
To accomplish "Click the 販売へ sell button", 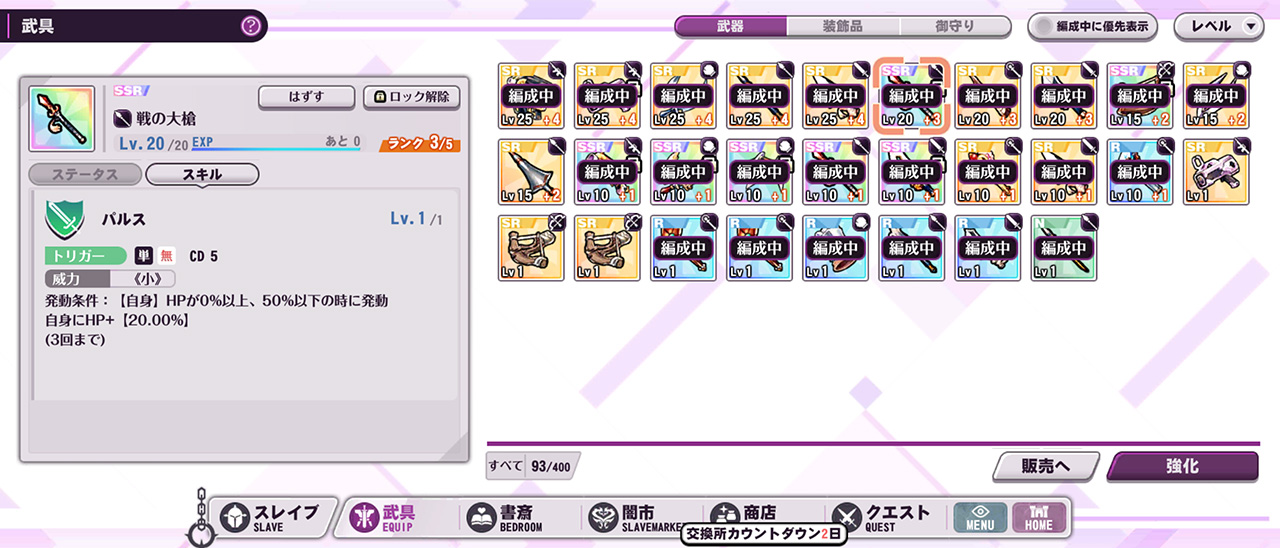I will point(1046,466).
